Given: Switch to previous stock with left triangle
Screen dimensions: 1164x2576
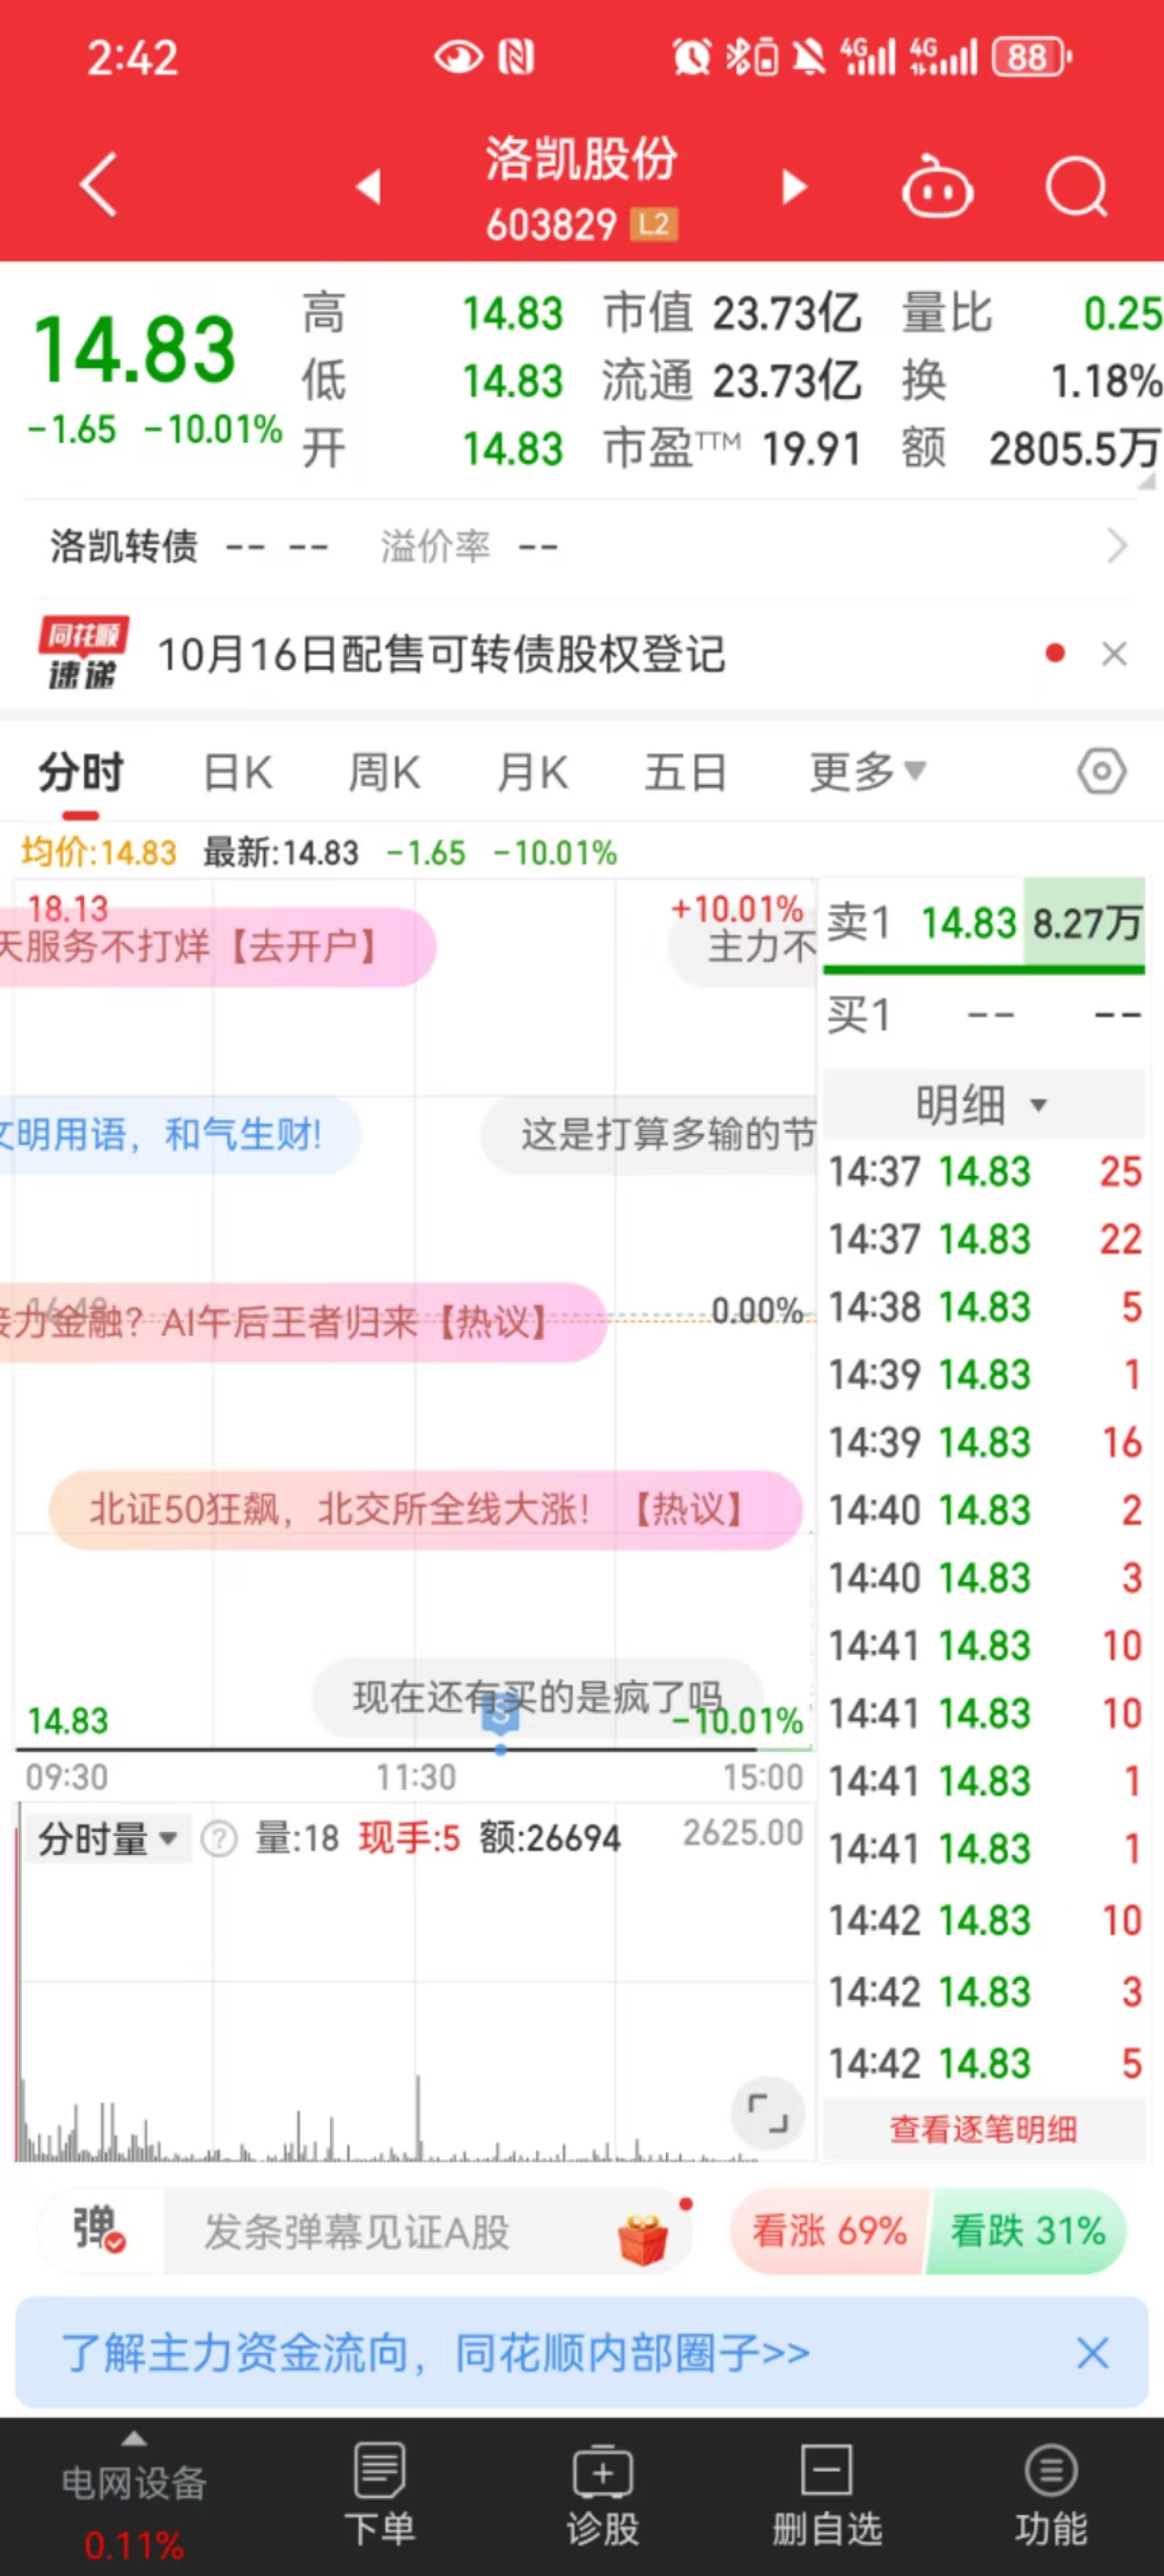Looking at the screenshot, I should tap(369, 186).
